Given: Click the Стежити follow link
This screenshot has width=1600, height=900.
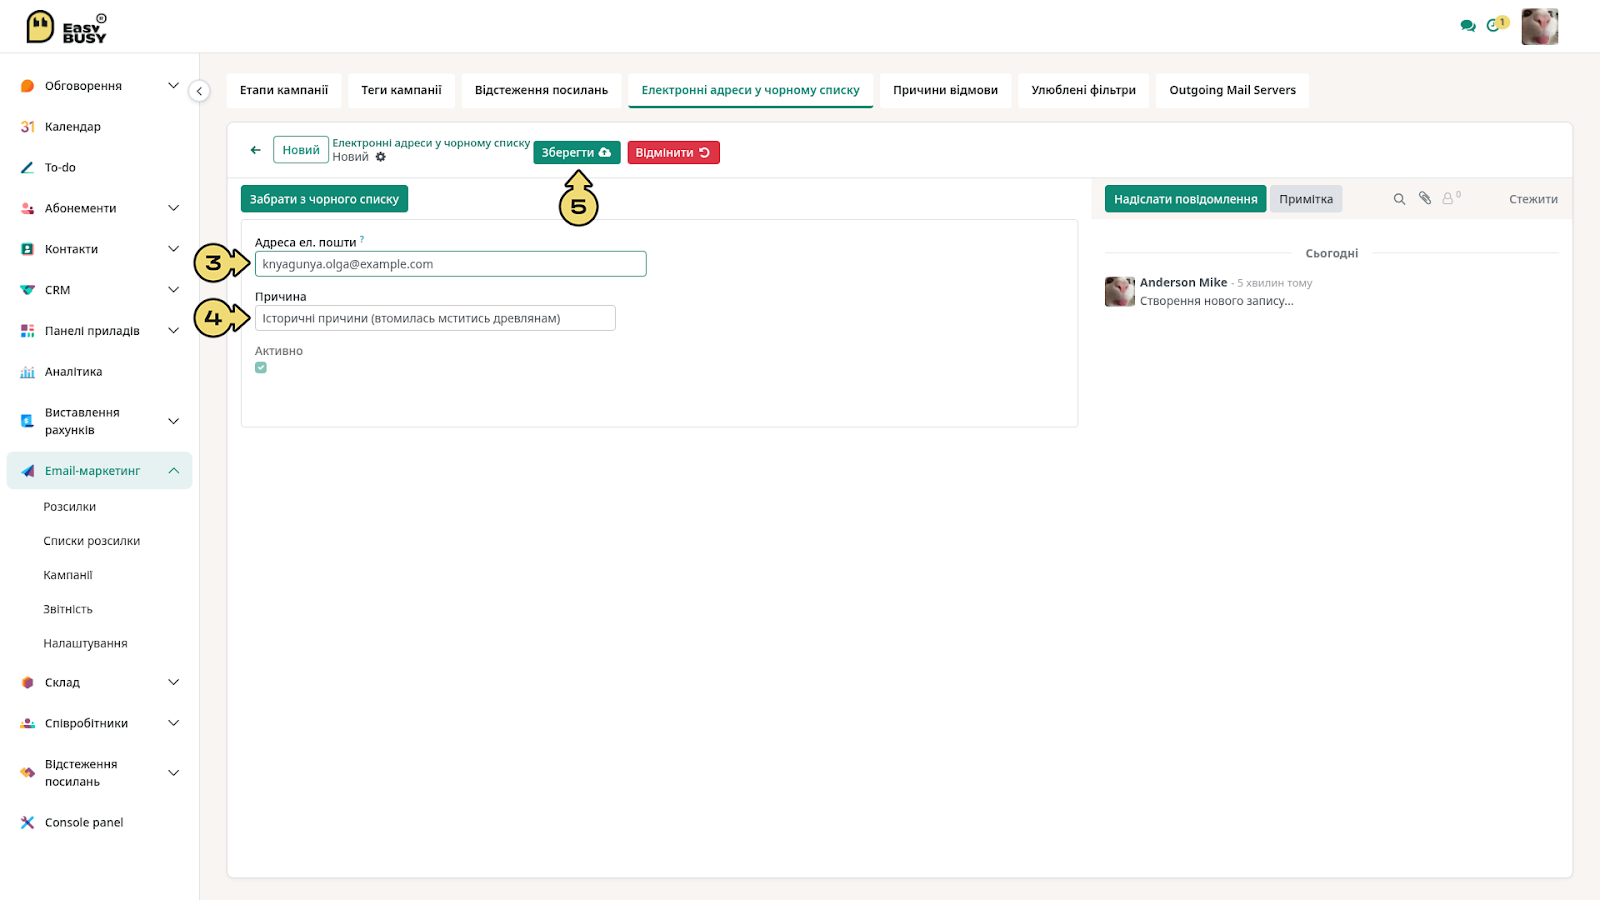Looking at the screenshot, I should click(1533, 200).
